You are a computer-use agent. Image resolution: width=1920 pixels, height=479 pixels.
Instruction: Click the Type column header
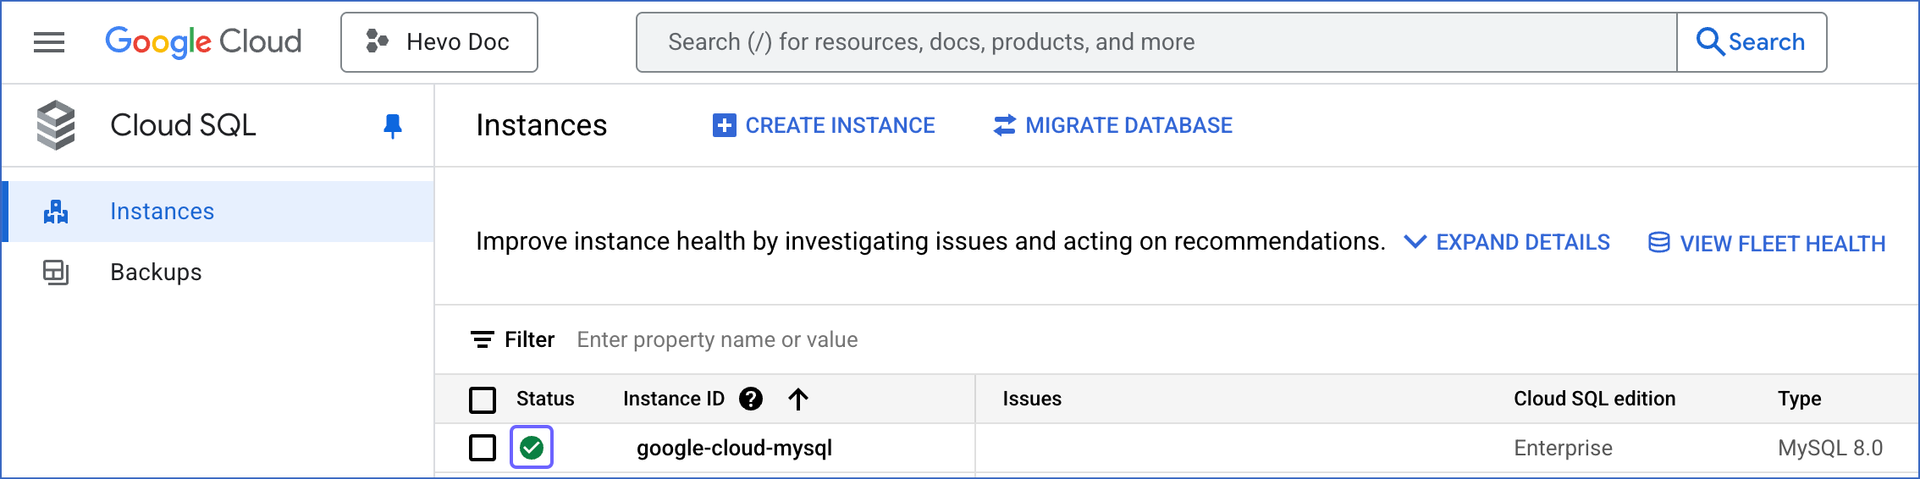tap(1799, 399)
